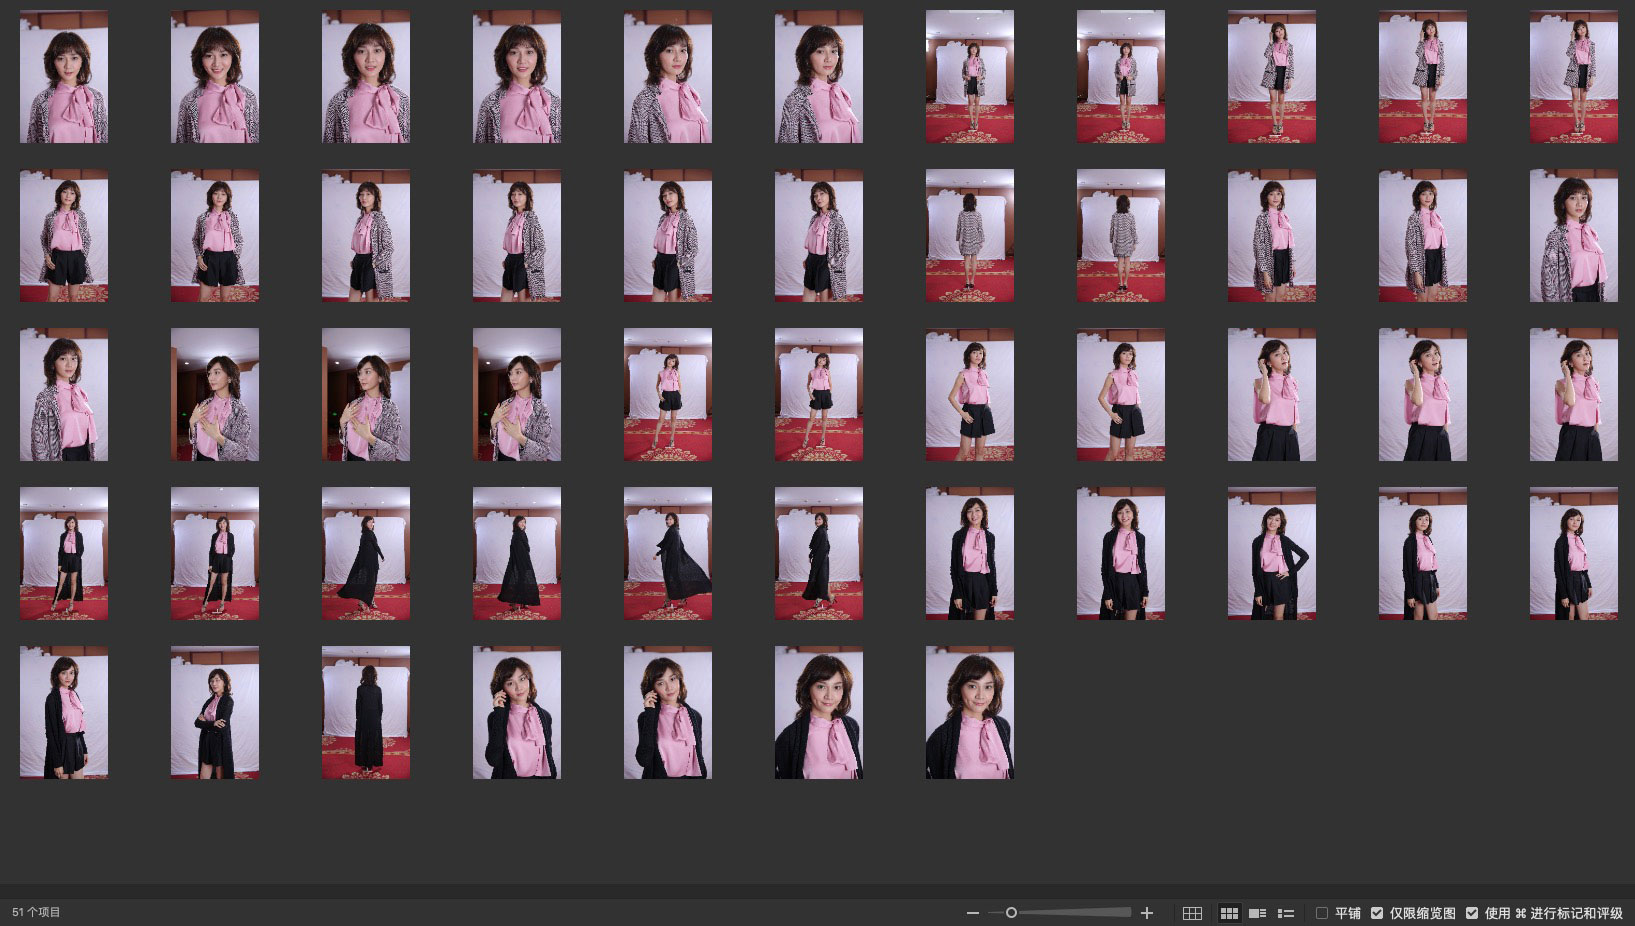The image size is (1635, 926).
Task: Select last thumbnail in the fourth row
Action: (1573, 553)
